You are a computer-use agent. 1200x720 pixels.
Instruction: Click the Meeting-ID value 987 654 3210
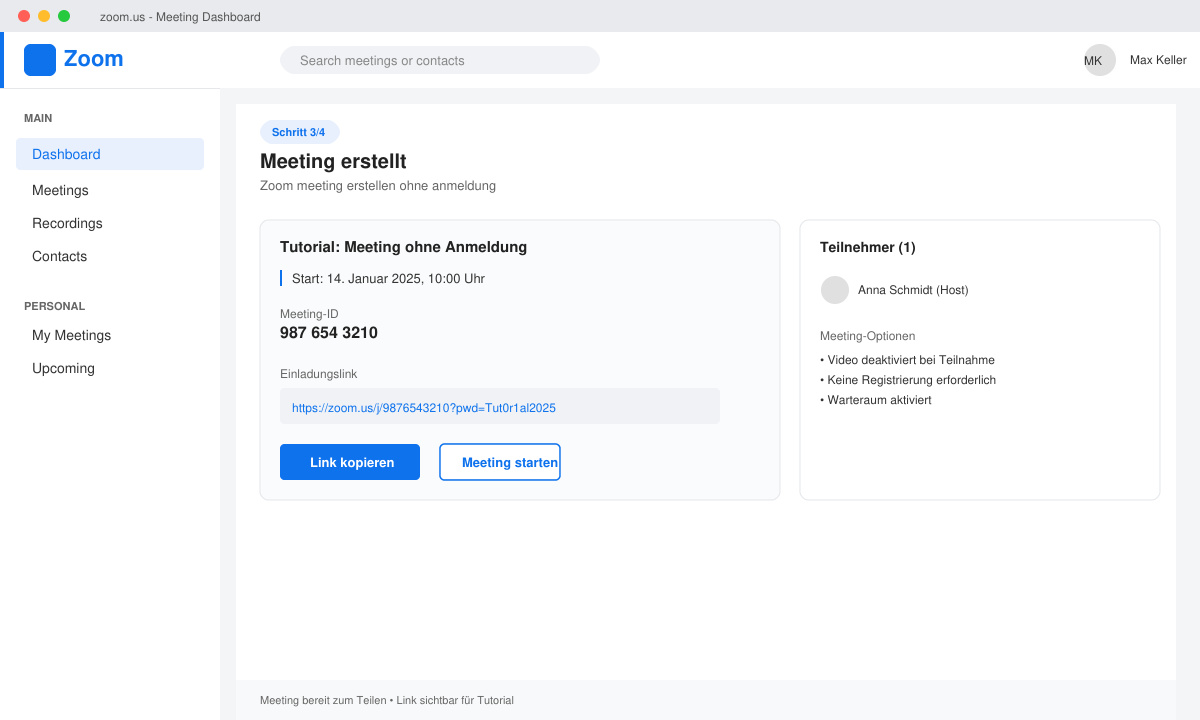pos(329,333)
